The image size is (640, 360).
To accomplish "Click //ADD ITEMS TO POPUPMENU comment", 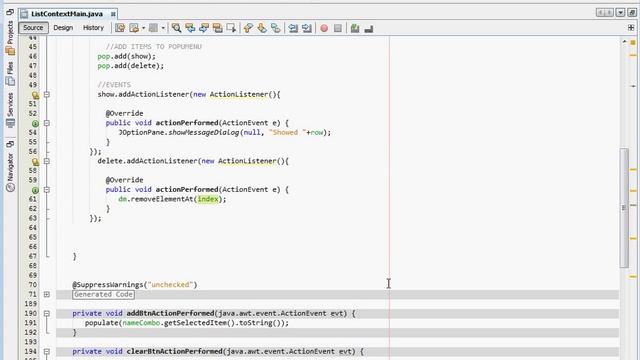I will pyautogui.click(x=153, y=47).
